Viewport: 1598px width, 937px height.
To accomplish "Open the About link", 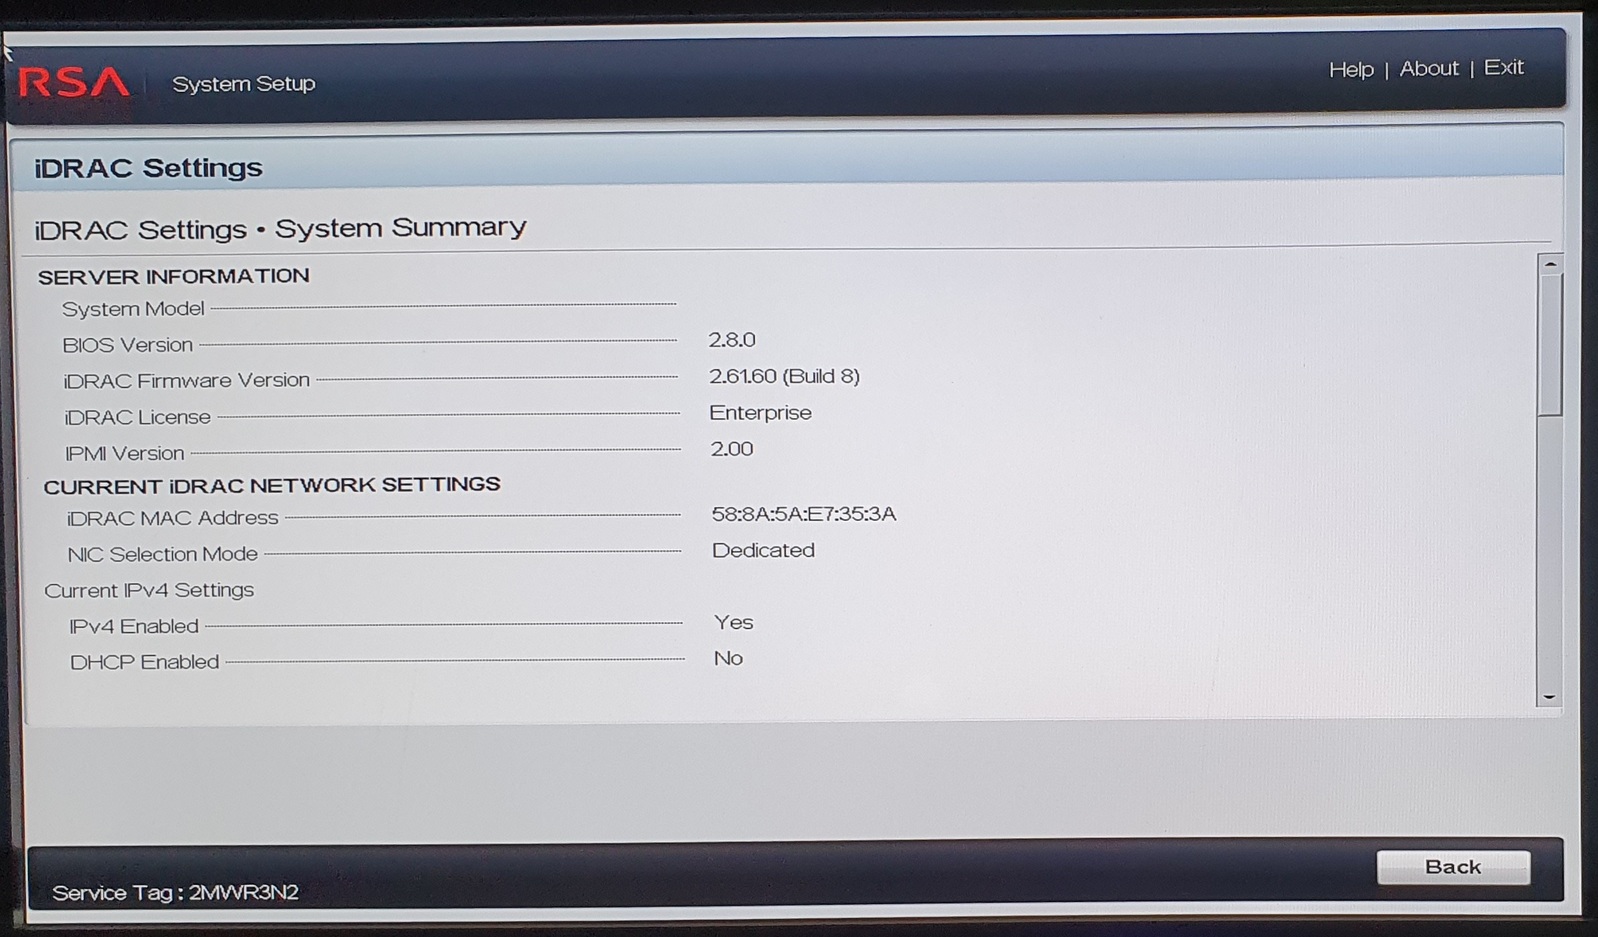I will (1429, 69).
